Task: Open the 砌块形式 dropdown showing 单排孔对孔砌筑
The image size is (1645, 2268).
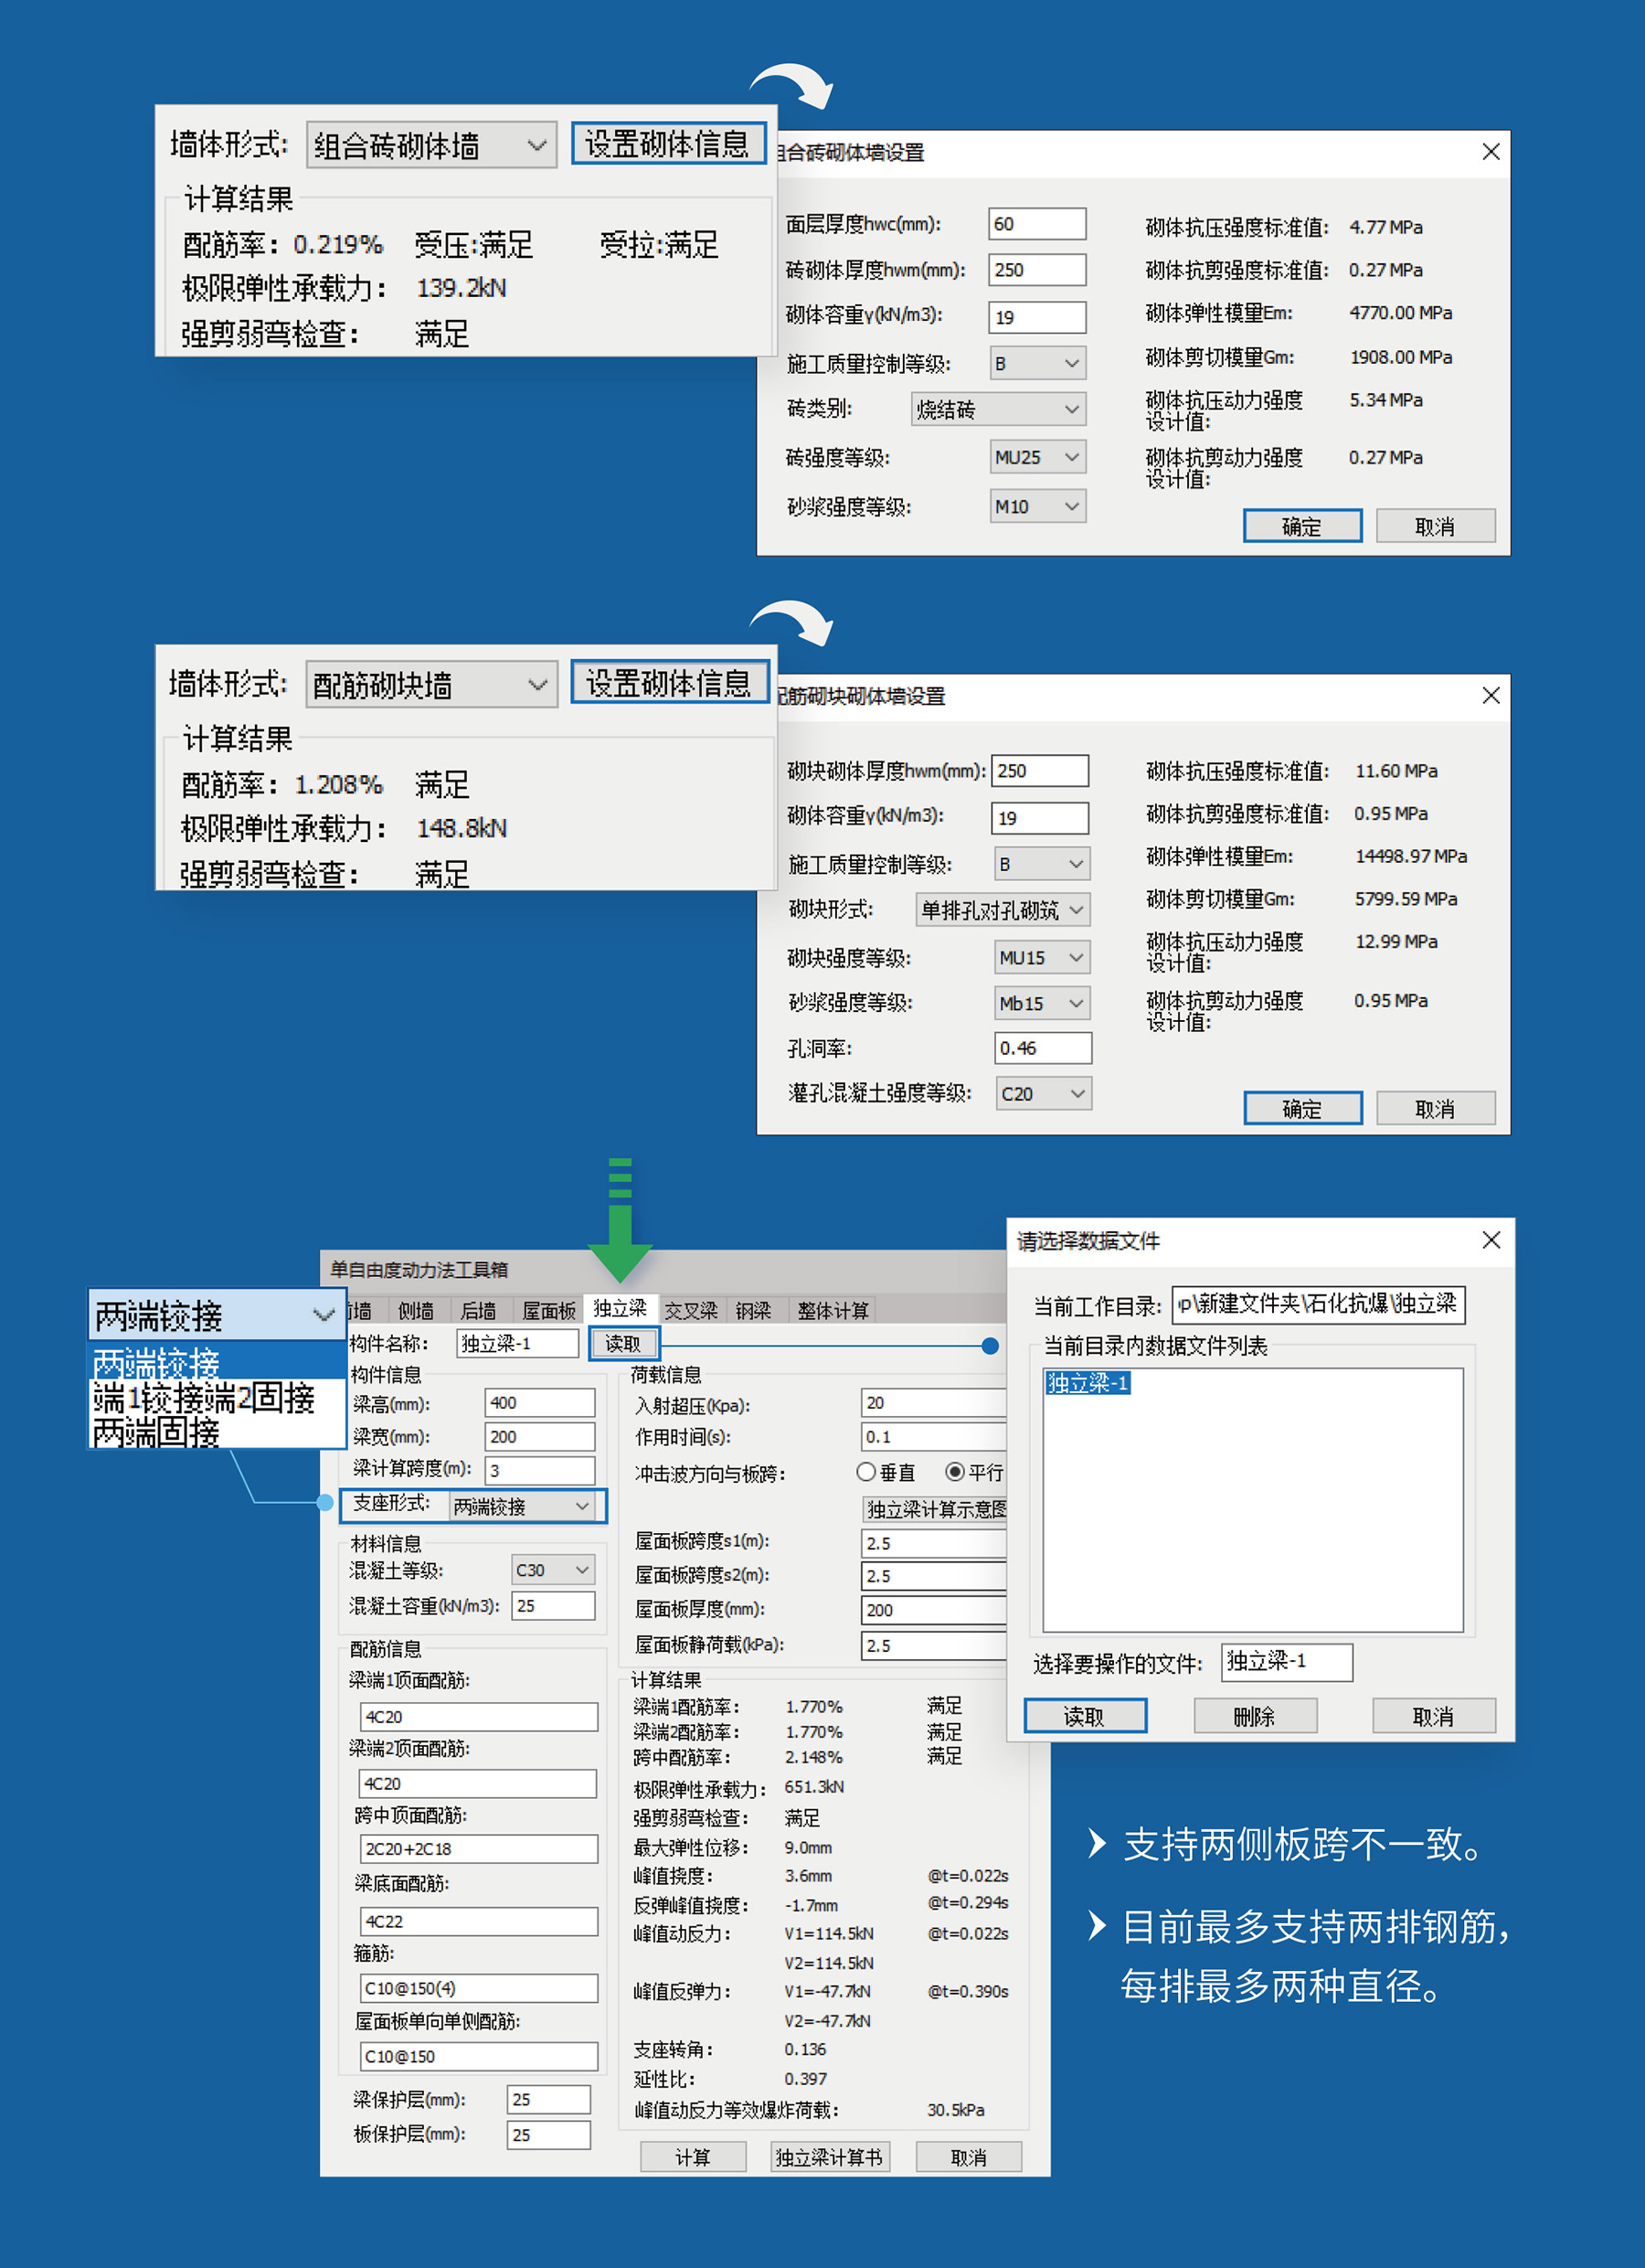Action: pyautogui.click(x=1003, y=910)
